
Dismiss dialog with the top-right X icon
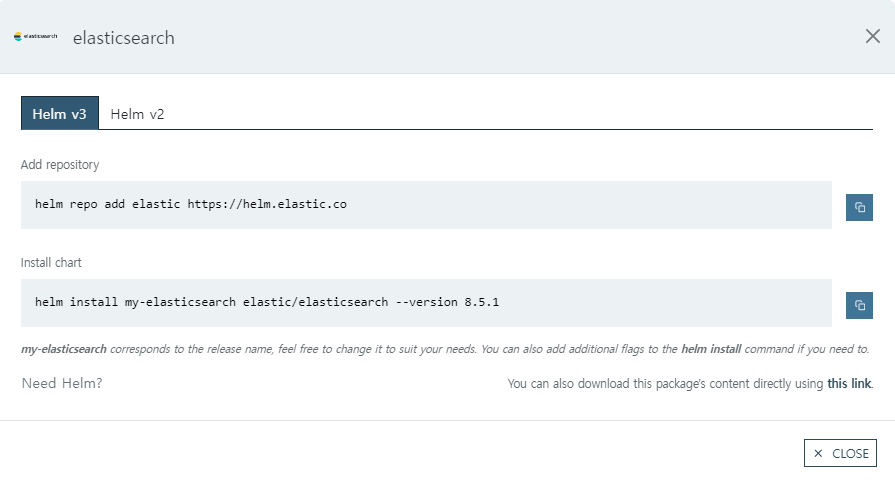(x=872, y=37)
